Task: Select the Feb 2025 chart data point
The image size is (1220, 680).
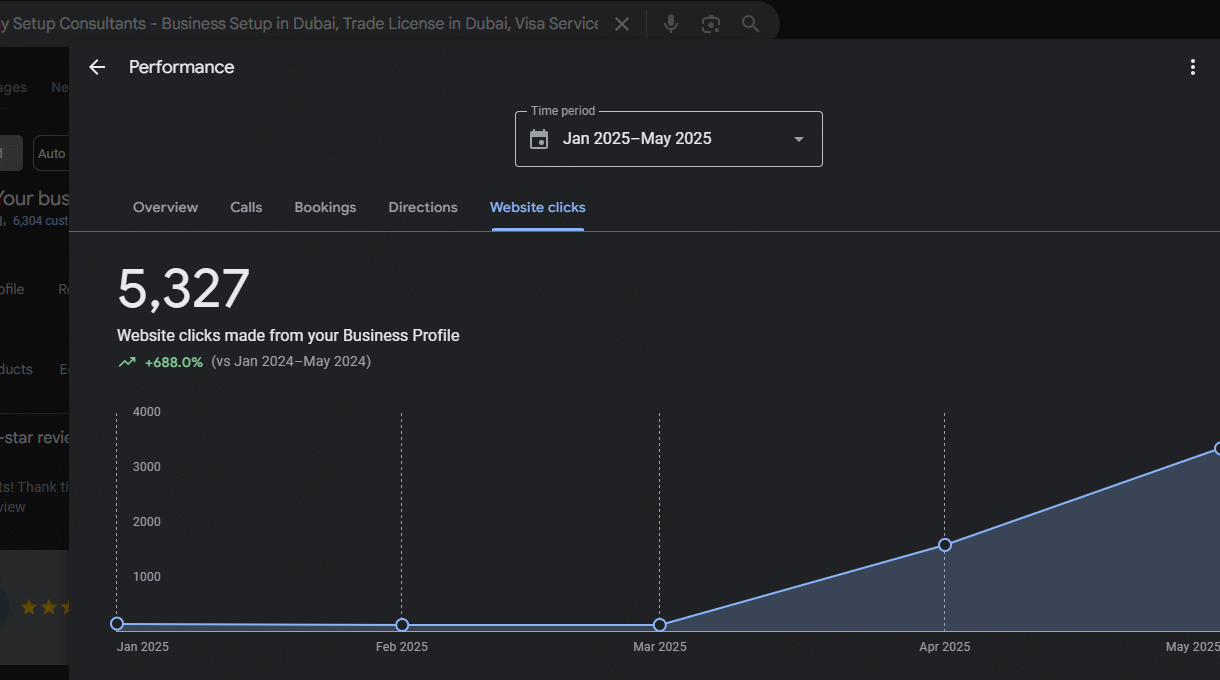Action: click(x=402, y=625)
